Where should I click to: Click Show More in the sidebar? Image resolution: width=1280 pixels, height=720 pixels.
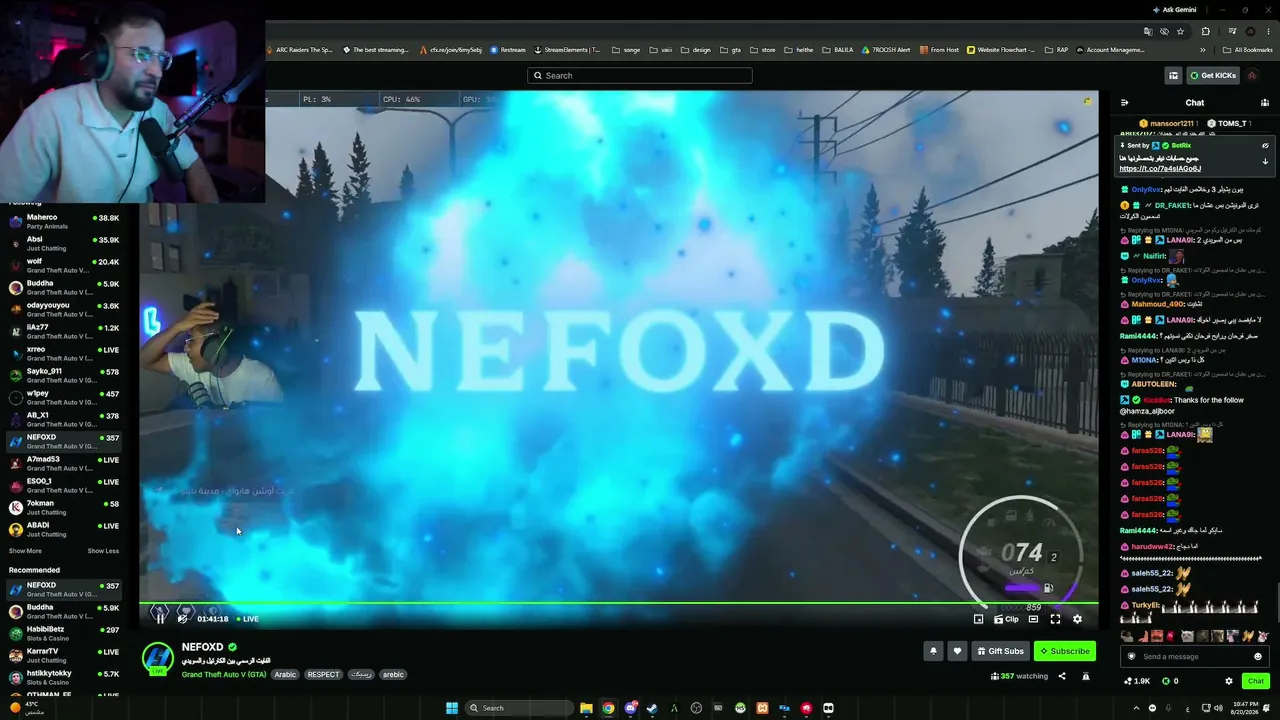click(25, 551)
